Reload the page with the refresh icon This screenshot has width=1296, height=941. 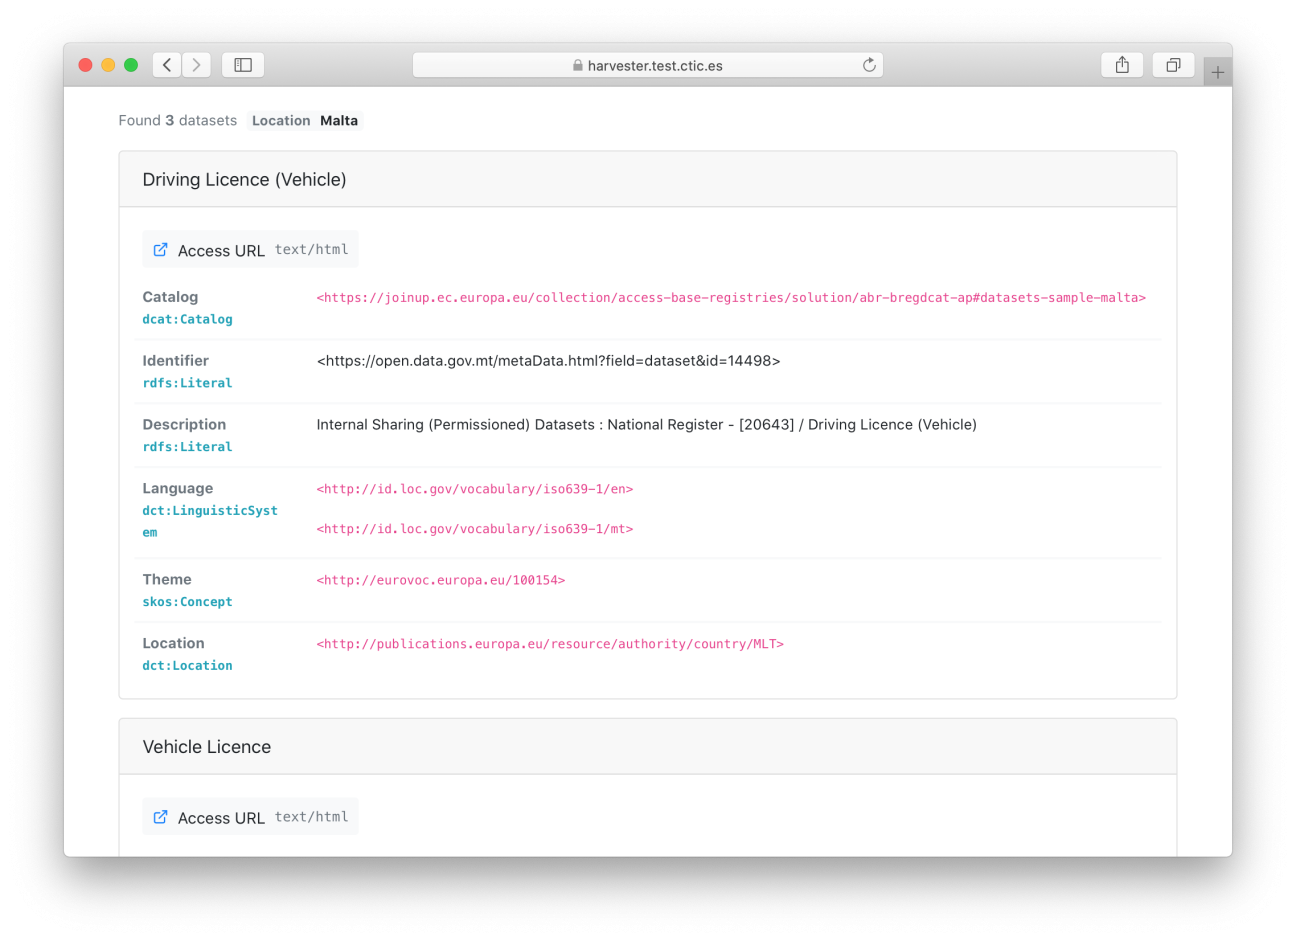pos(869,65)
